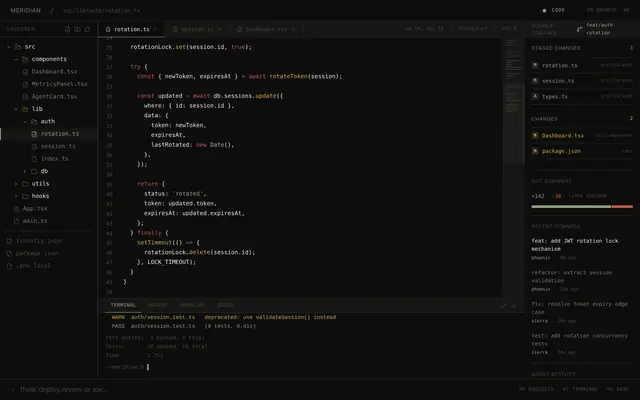Click the file icon on rotation.ts tab
640x400 pixels.
pyautogui.click(x=108, y=29)
